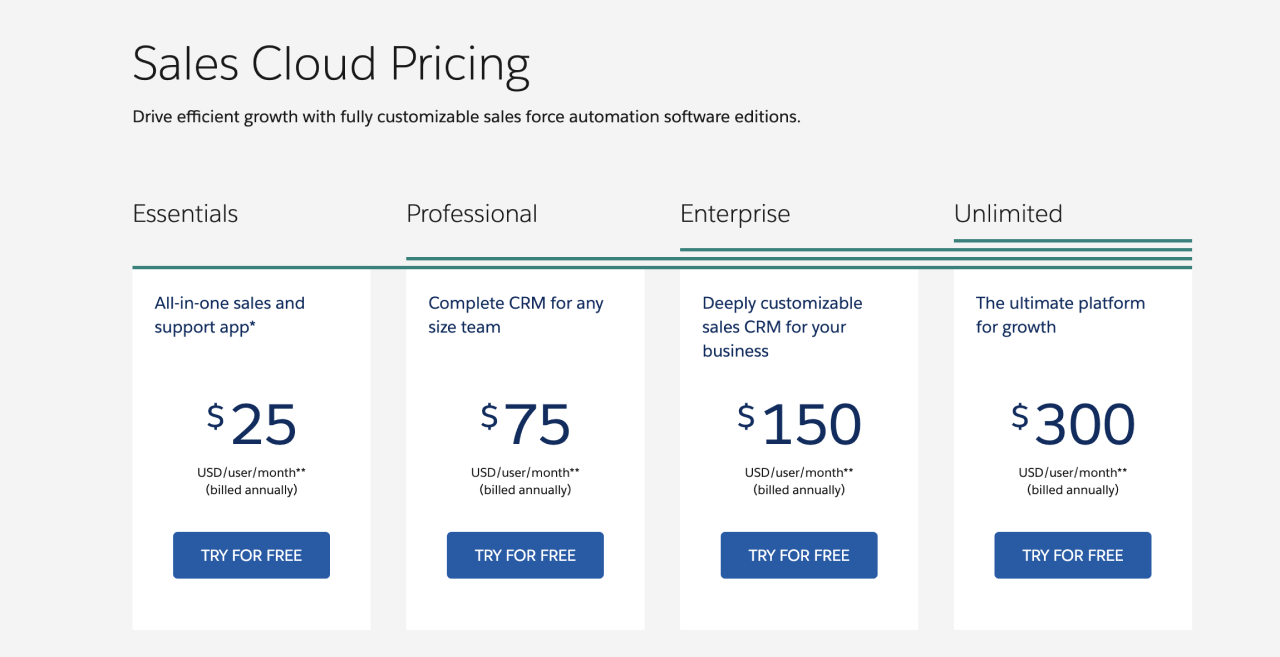
Task: Click Deeply customizable sales CRM description
Action: point(782,326)
